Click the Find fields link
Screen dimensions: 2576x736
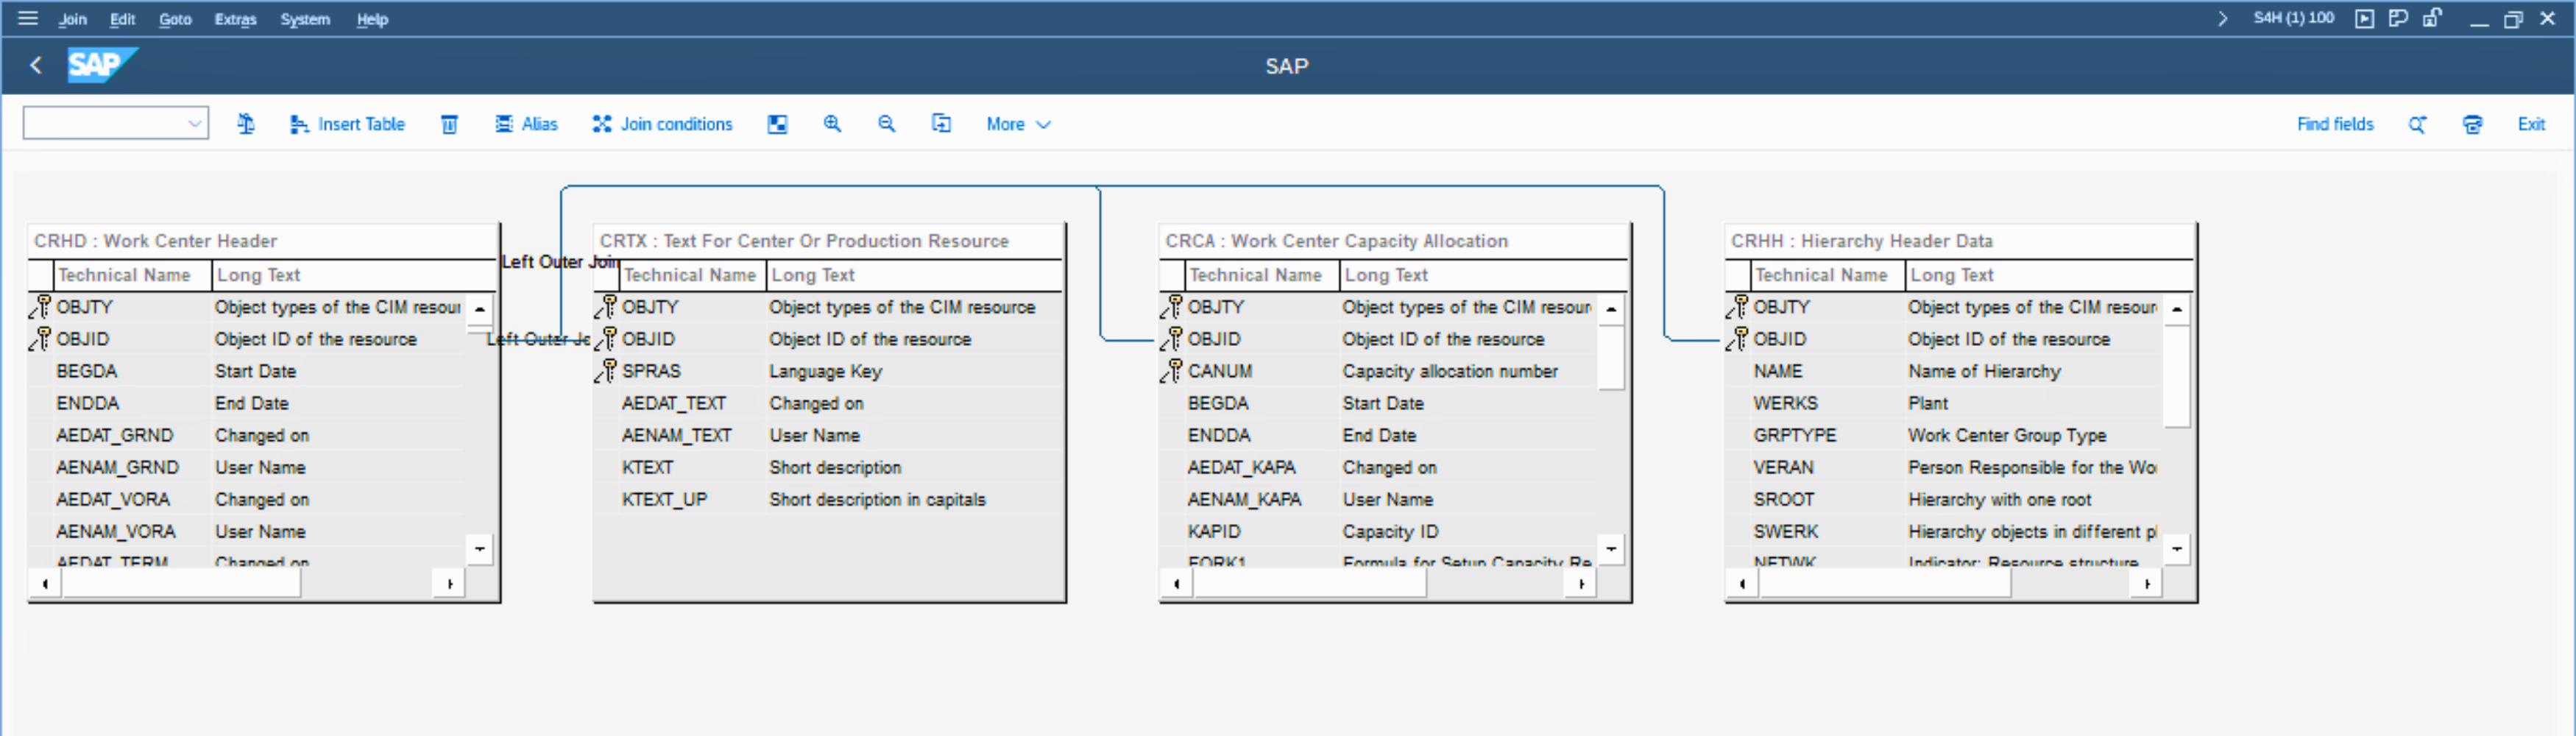pyautogui.click(x=2334, y=124)
